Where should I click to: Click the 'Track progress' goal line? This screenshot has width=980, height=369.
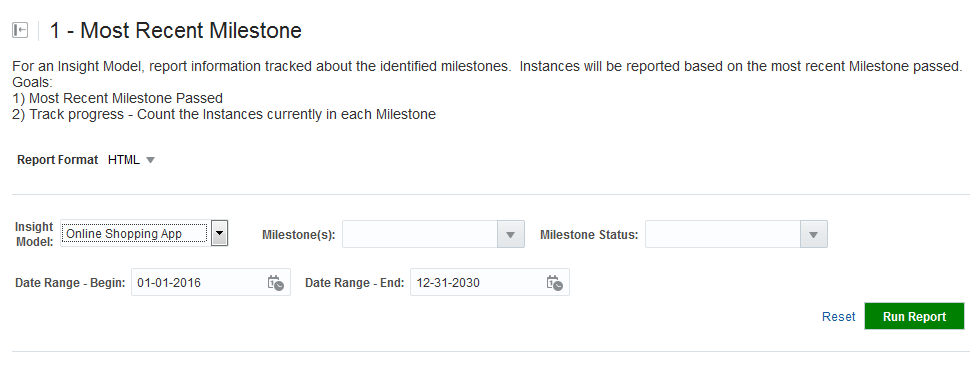coord(224,114)
